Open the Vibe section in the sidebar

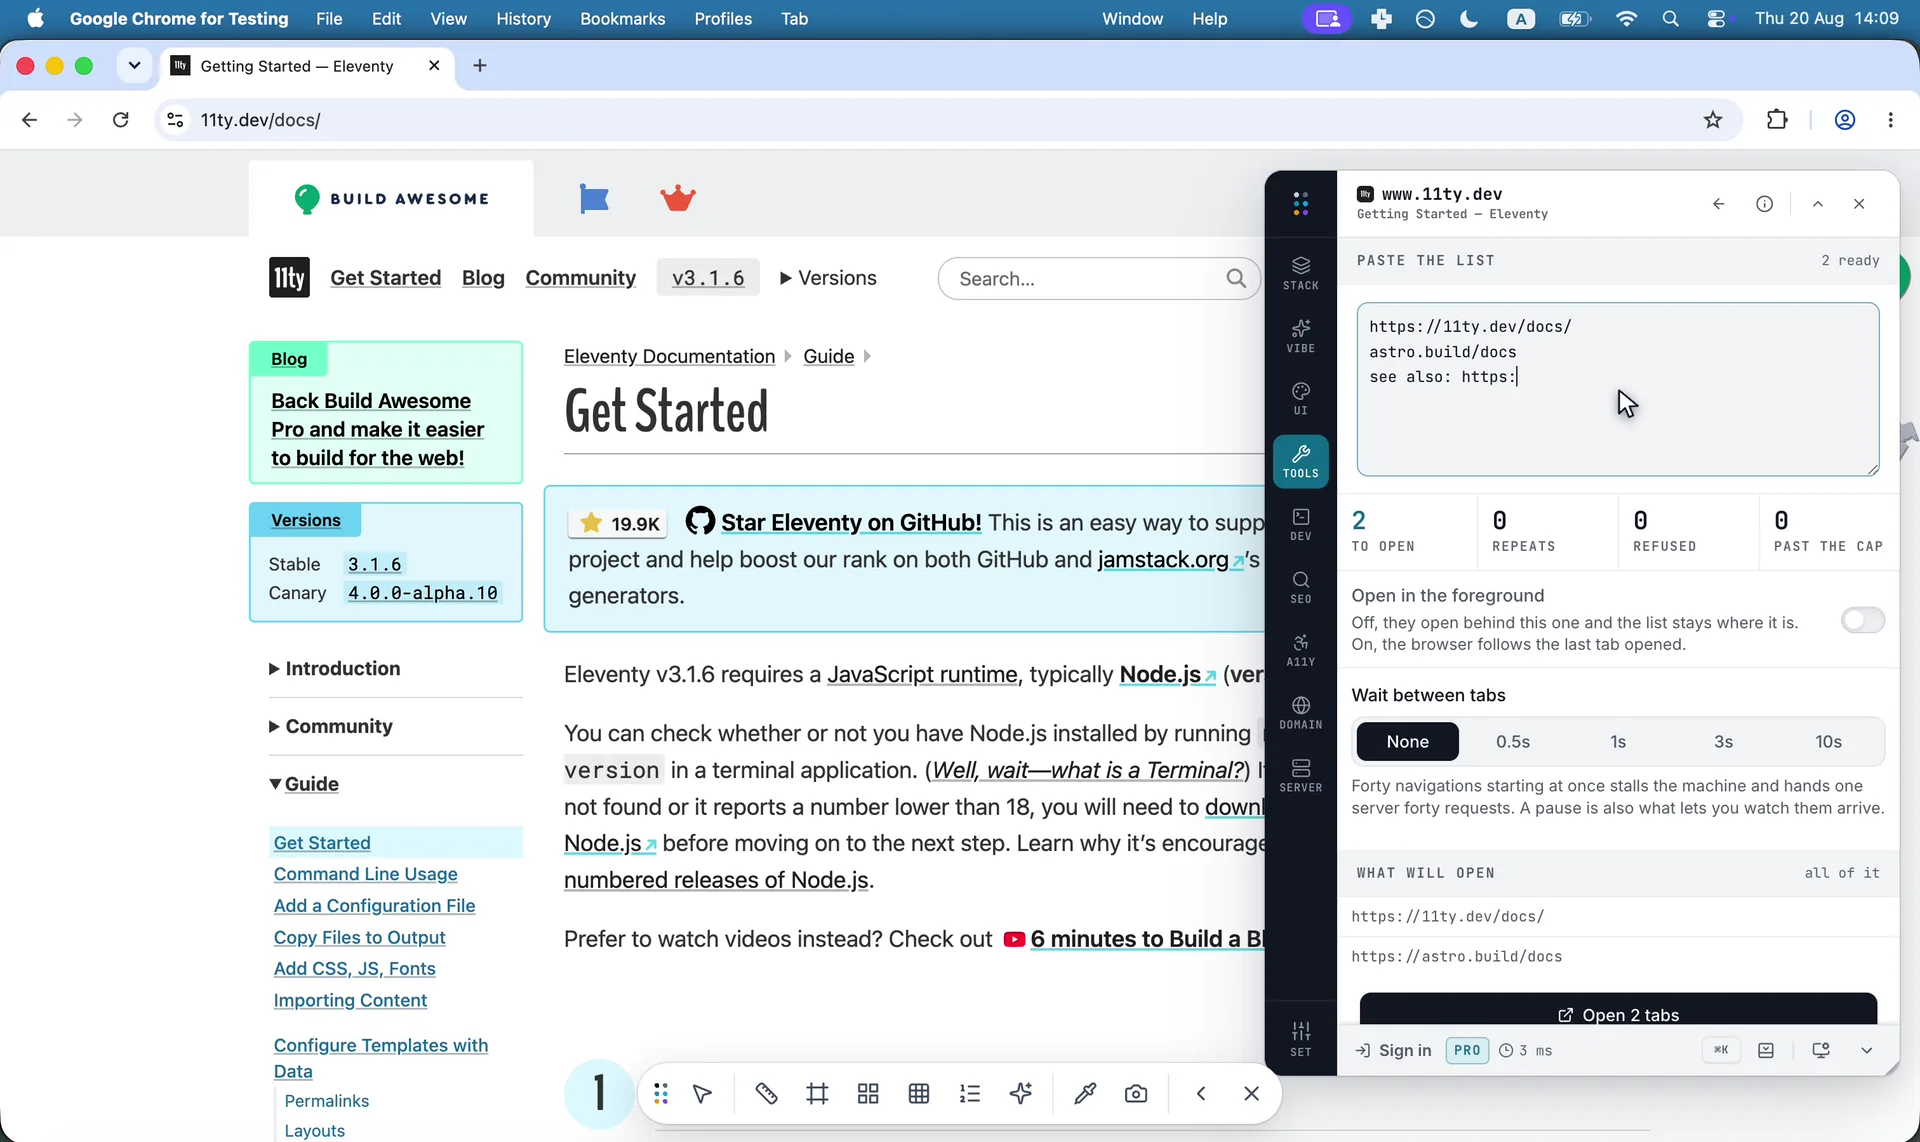pos(1300,336)
